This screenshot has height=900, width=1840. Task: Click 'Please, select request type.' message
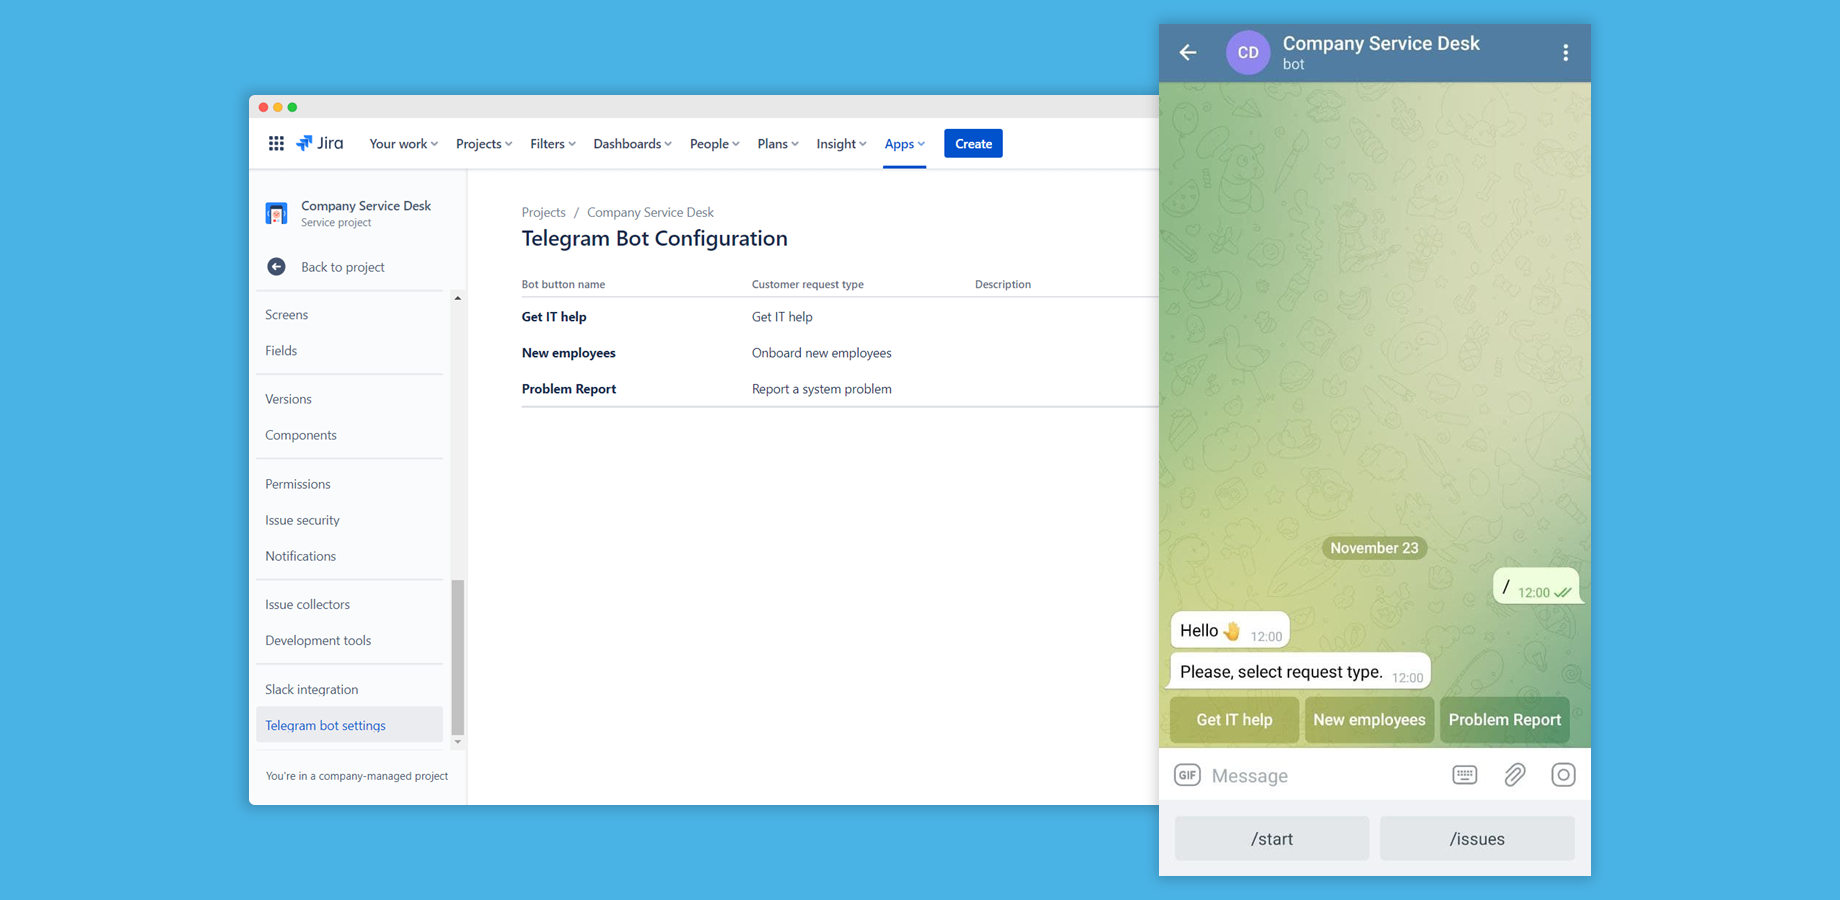tap(1300, 672)
